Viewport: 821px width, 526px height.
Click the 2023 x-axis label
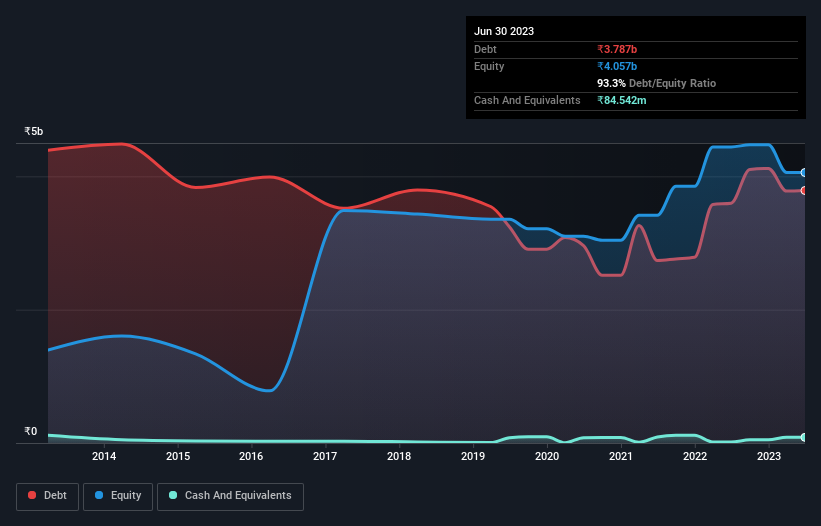tap(769, 456)
